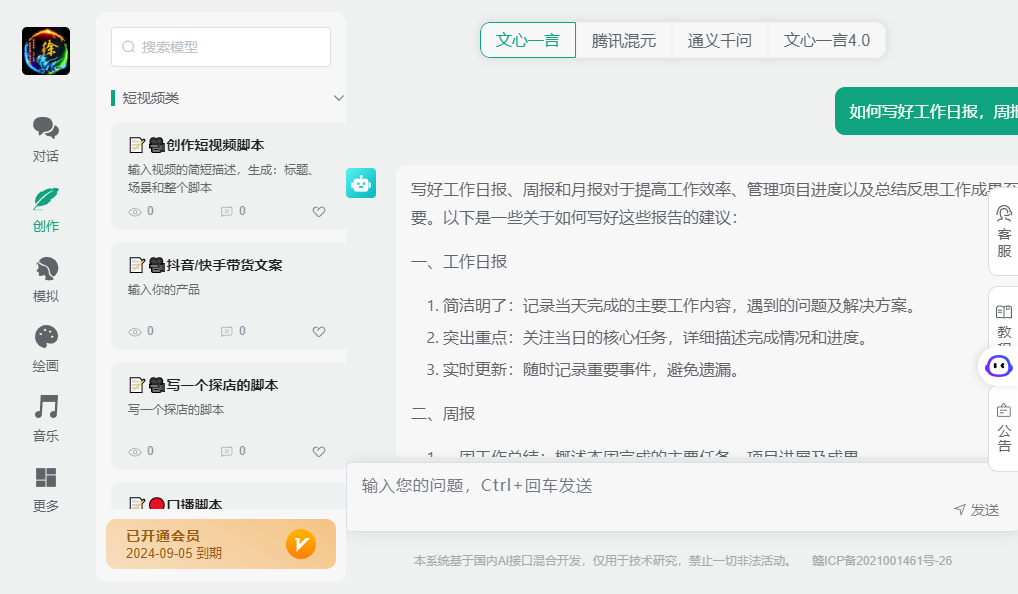Collapse the 短视频类 category
The width and height of the screenshot is (1018, 594).
pos(338,98)
